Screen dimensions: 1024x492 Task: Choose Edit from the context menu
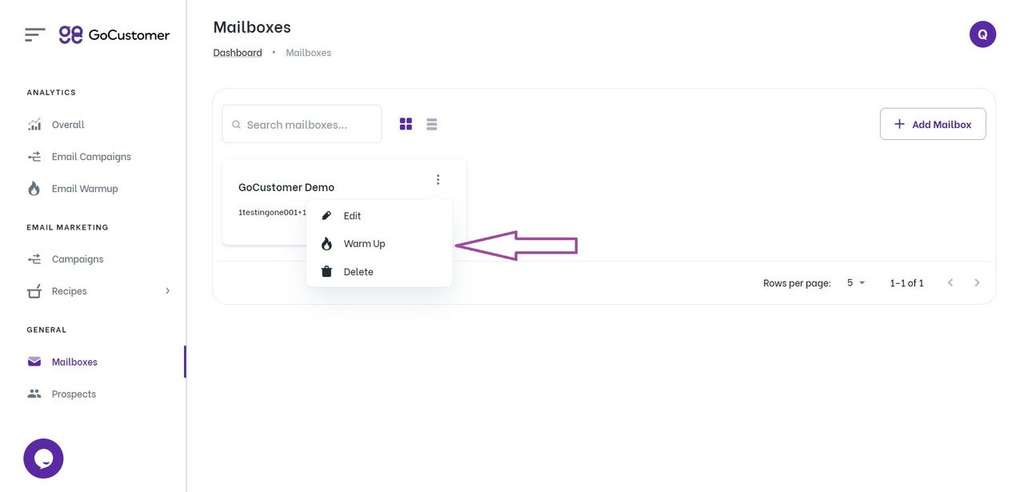pyautogui.click(x=379, y=216)
